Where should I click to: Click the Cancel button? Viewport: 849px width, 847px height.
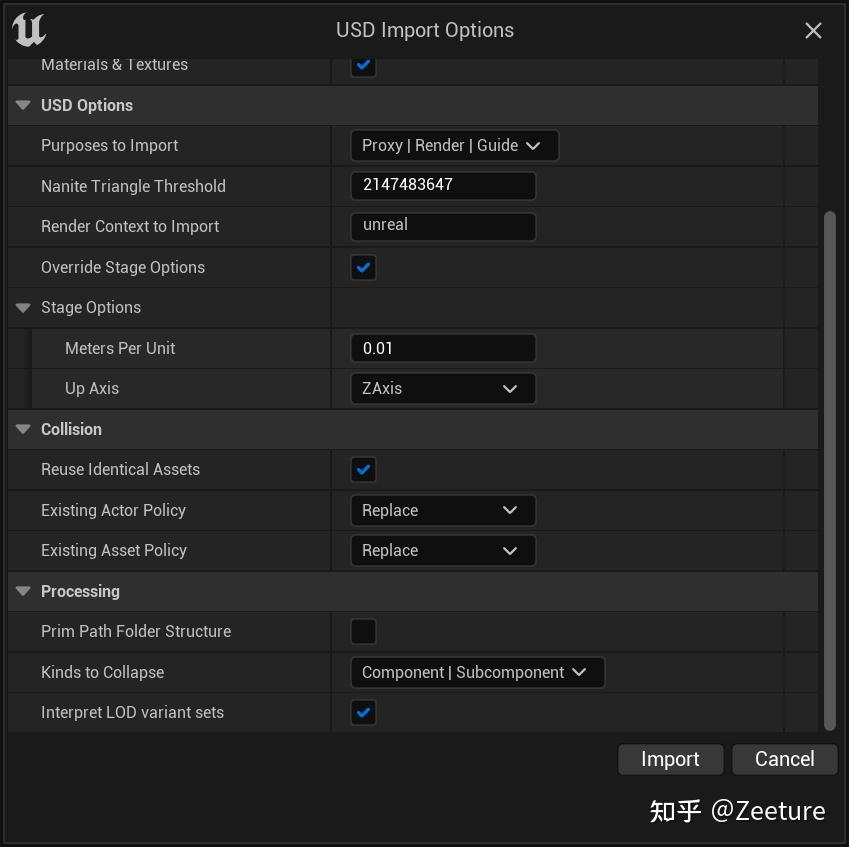[x=784, y=759]
